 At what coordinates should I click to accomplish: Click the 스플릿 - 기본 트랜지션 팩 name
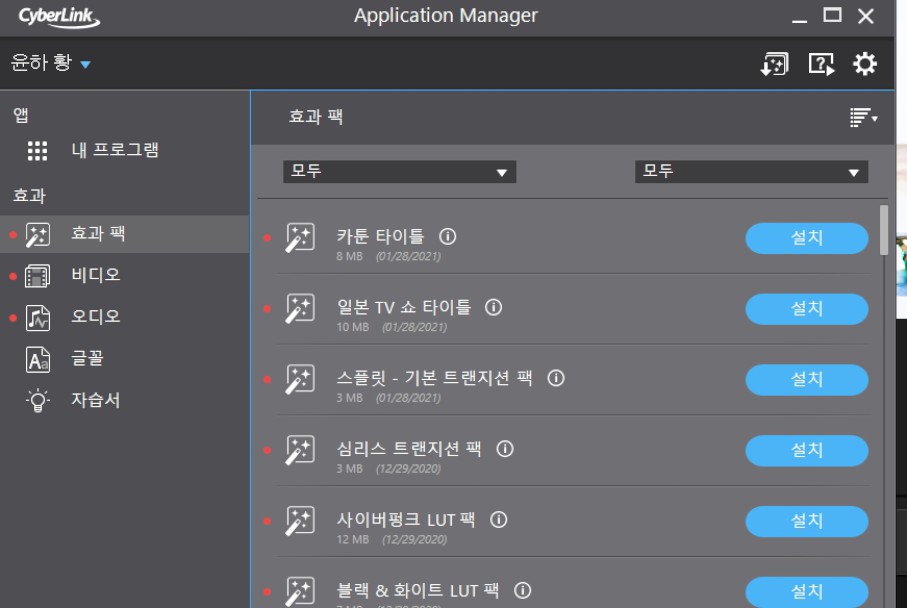434,378
